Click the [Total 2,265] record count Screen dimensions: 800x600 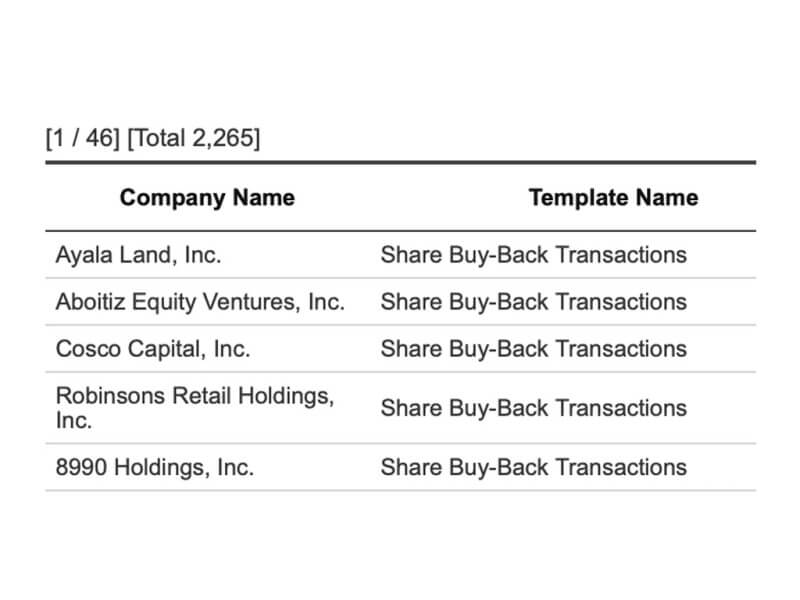[x=193, y=138]
